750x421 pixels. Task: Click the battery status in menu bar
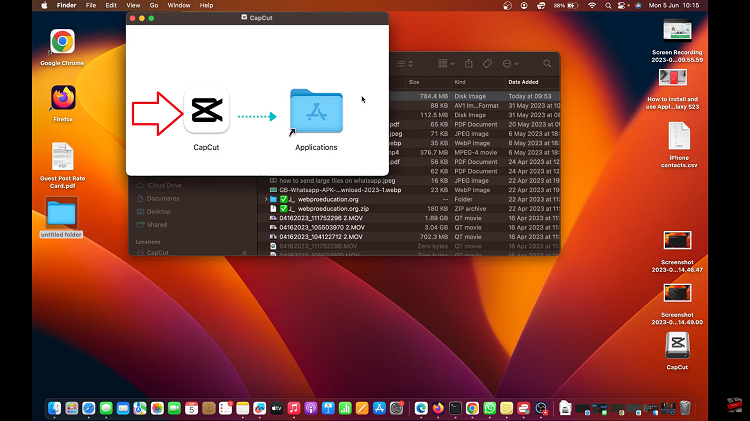[x=566, y=6]
